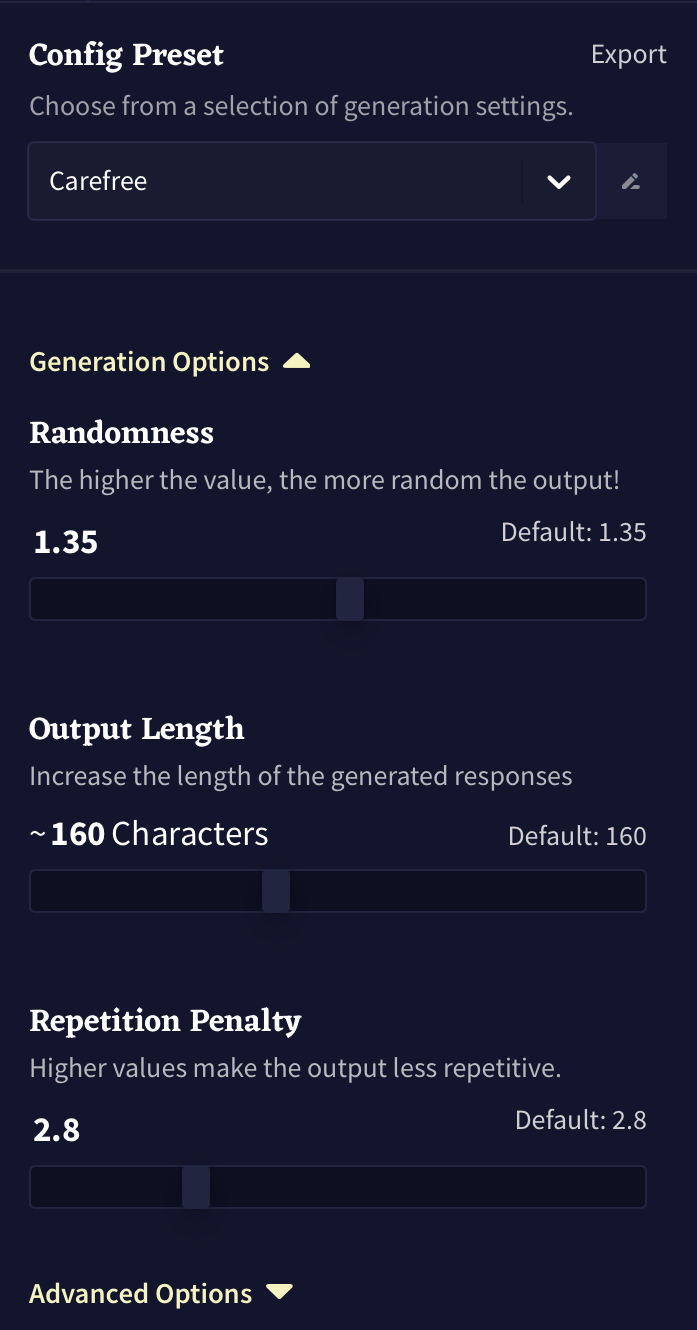Click far right end of Randomness slider track
The width and height of the screenshot is (697, 1330).
pyautogui.click(x=638, y=599)
